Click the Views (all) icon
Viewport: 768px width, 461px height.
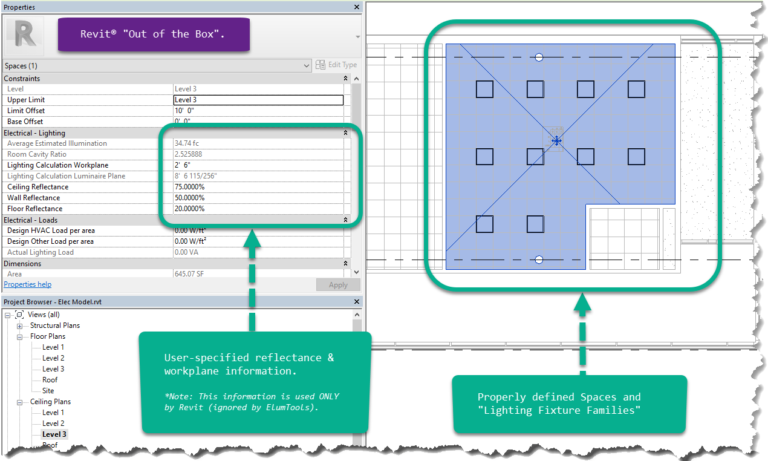20,315
